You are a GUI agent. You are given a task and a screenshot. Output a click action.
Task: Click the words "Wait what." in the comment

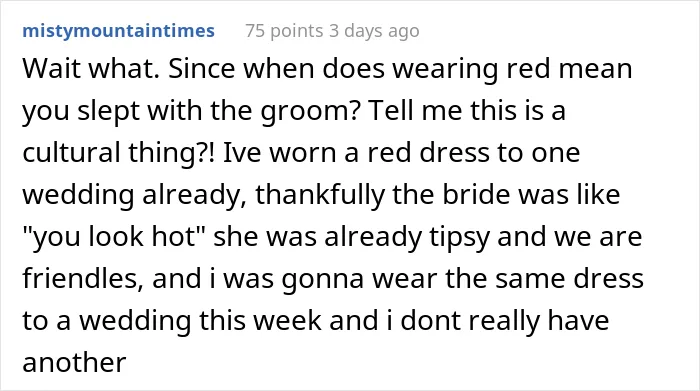point(91,69)
